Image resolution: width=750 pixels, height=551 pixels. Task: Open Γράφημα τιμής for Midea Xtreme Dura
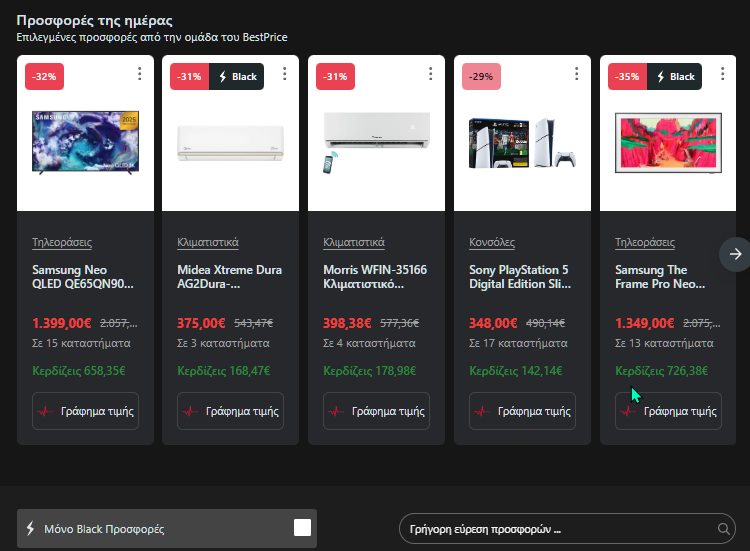[x=231, y=411]
